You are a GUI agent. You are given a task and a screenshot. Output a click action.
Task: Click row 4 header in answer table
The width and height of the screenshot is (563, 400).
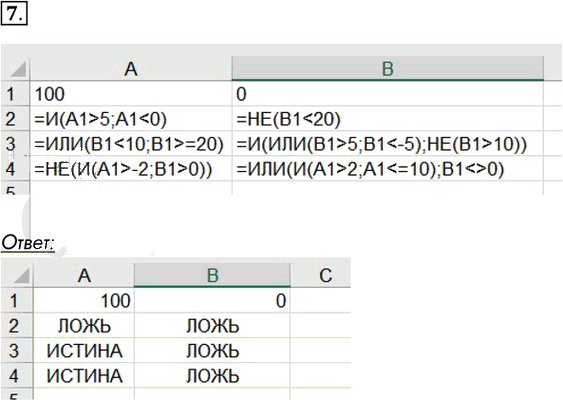click(x=14, y=376)
